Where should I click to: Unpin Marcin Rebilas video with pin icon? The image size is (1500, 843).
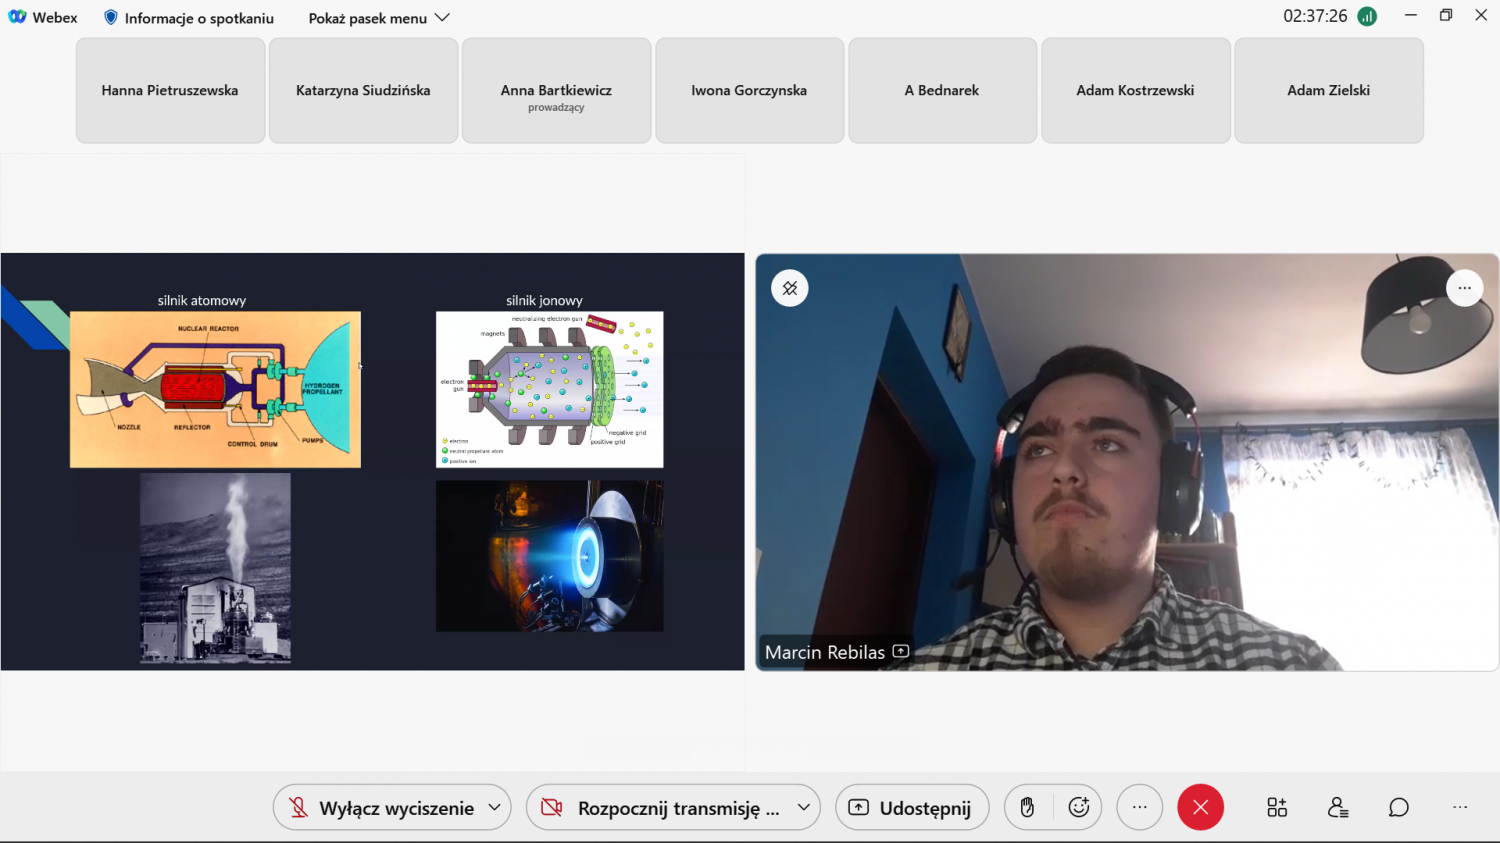point(790,288)
